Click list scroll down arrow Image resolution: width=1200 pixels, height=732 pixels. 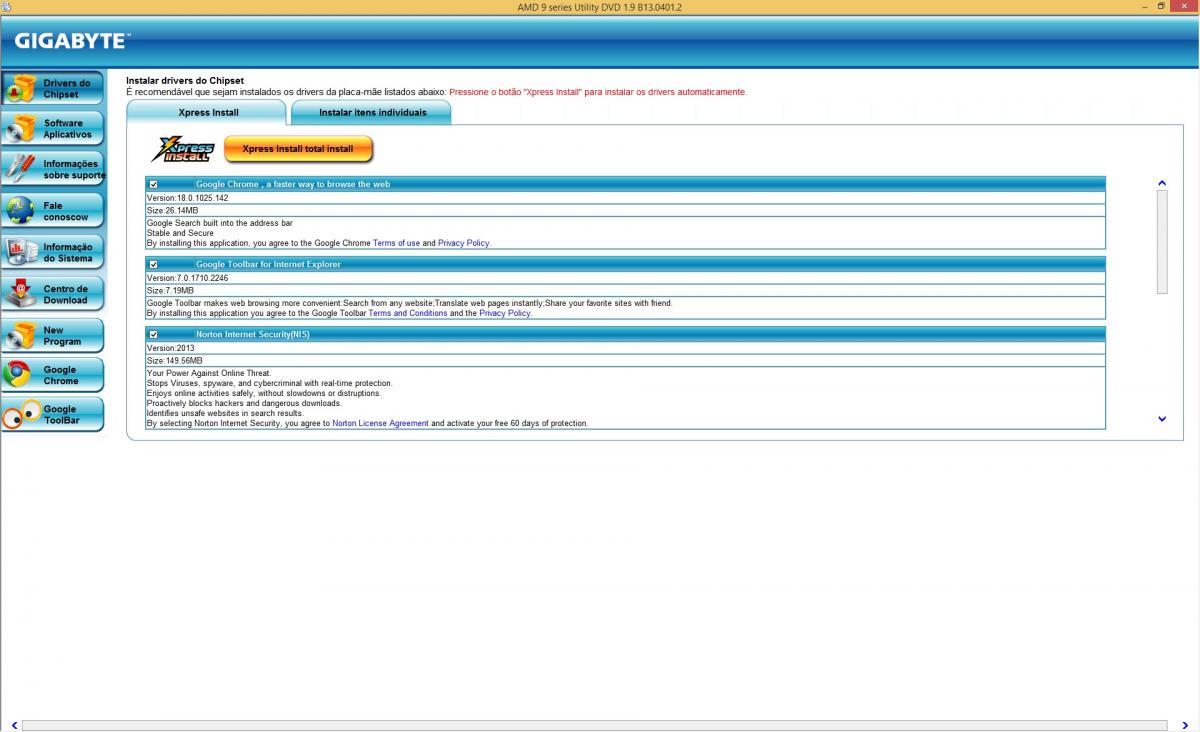[1162, 419]
